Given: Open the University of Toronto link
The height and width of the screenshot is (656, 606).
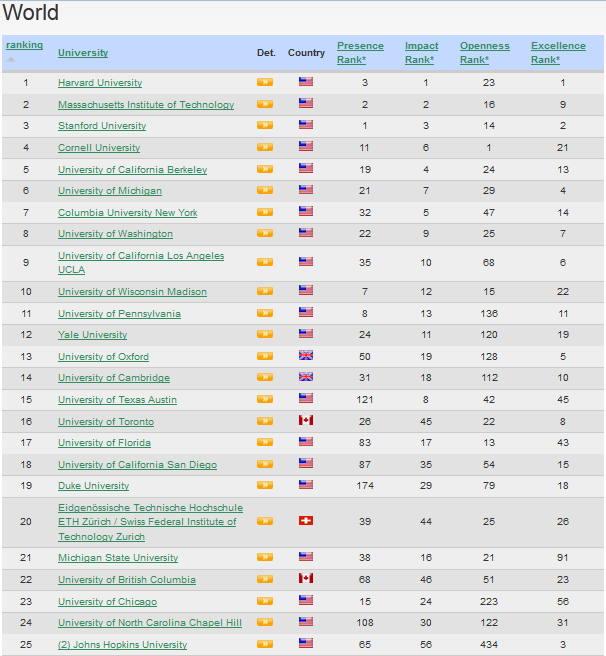Looking at the screenshot, I should 106,421.
